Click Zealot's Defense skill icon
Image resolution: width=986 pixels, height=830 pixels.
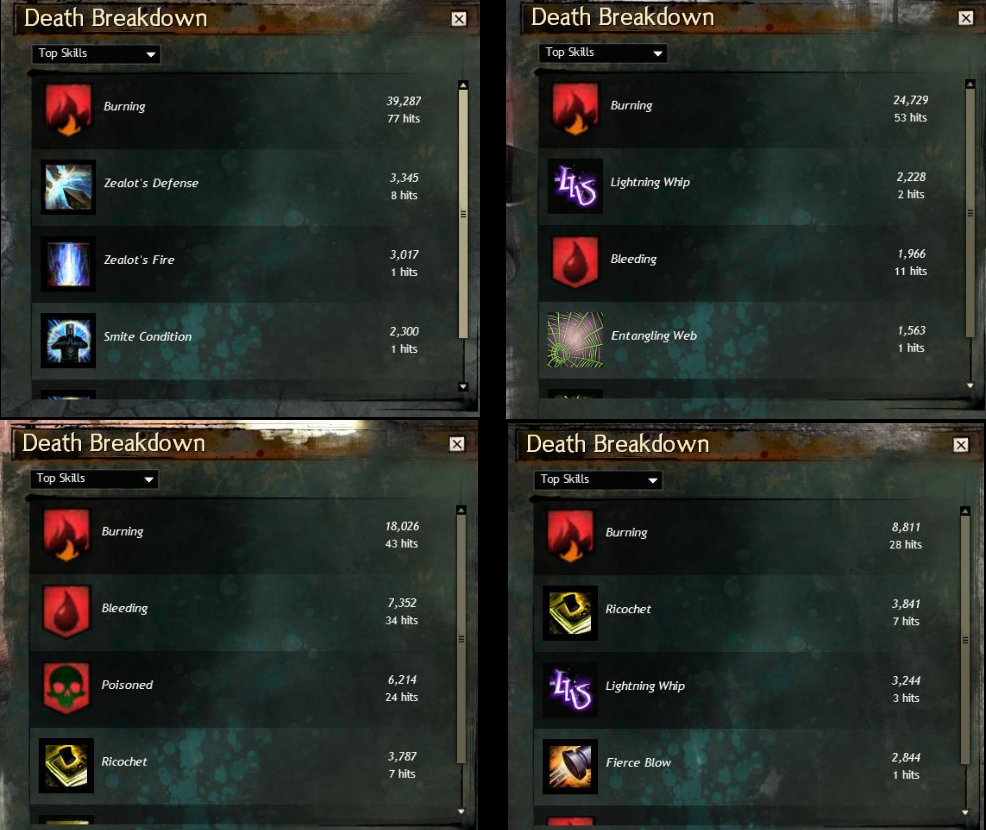(69, 187)
